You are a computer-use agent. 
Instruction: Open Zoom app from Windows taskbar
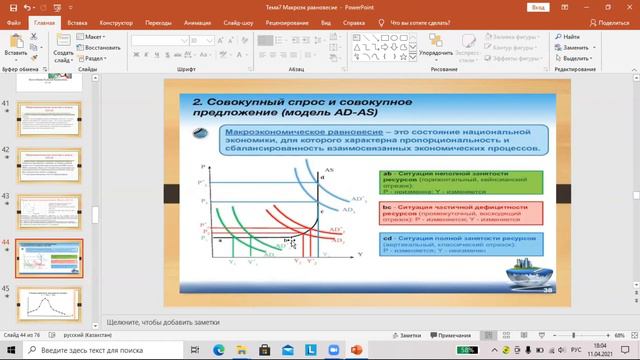pos(334,350)
